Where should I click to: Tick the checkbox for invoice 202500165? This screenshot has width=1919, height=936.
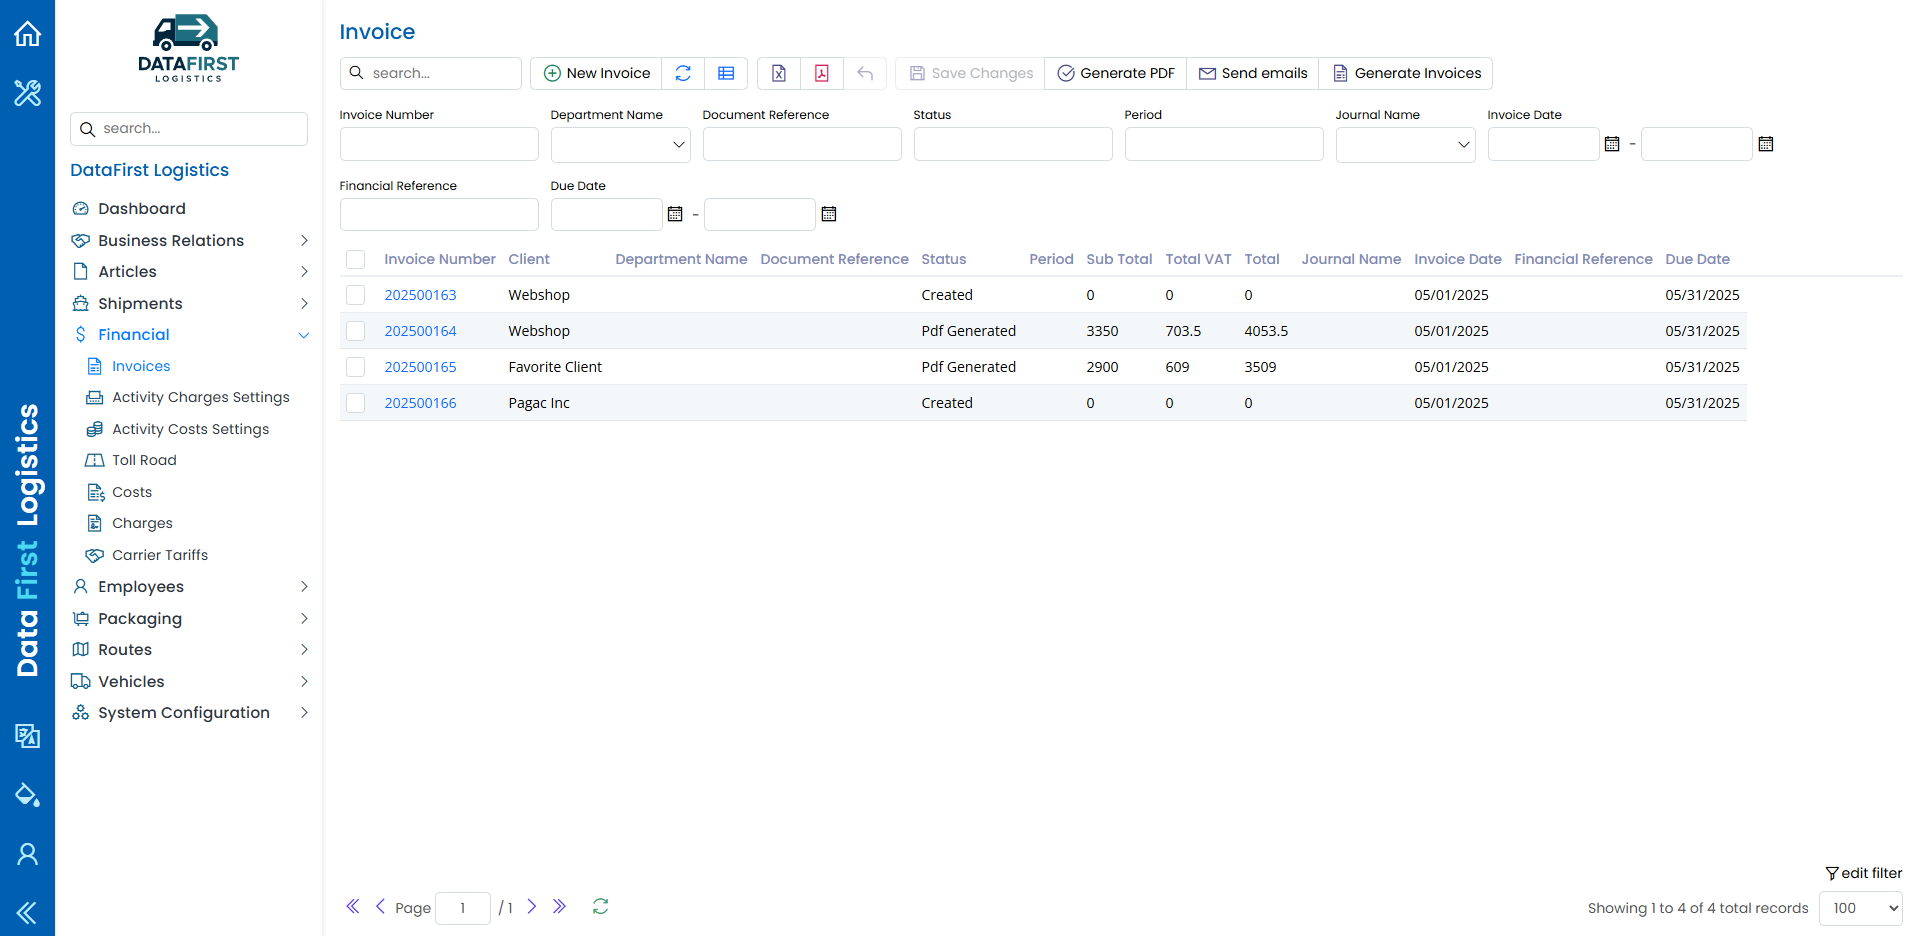coord(355,367)
